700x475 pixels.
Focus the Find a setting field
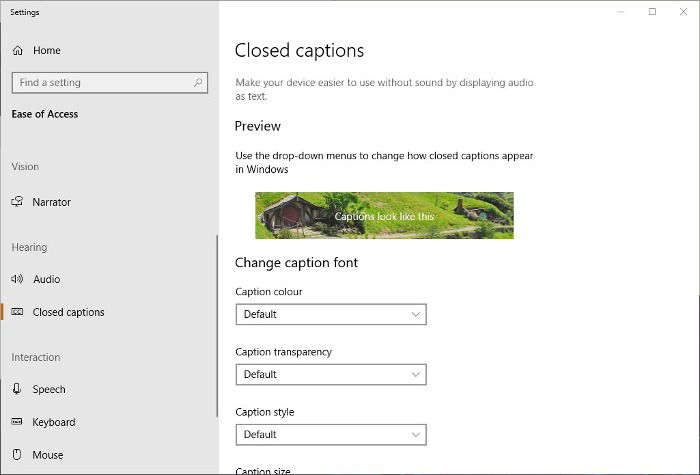110,83
